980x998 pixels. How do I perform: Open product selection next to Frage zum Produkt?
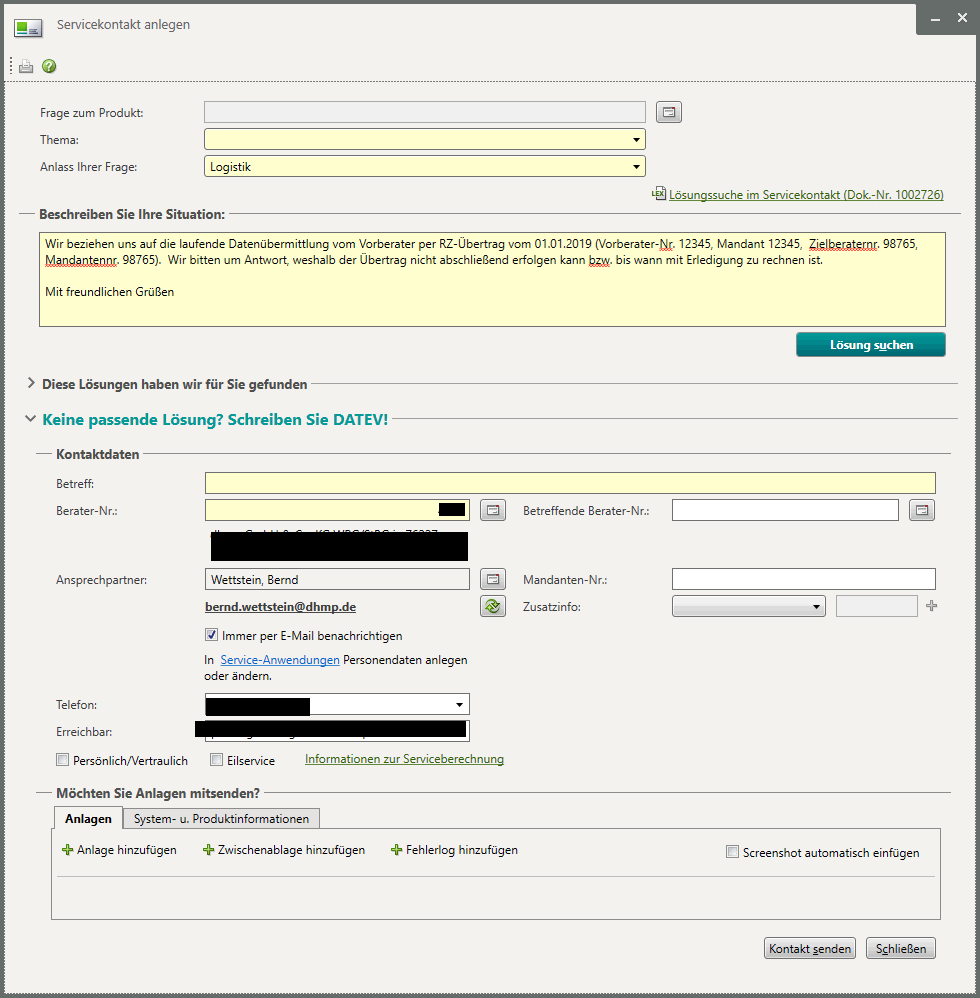(x=669, y=112)
